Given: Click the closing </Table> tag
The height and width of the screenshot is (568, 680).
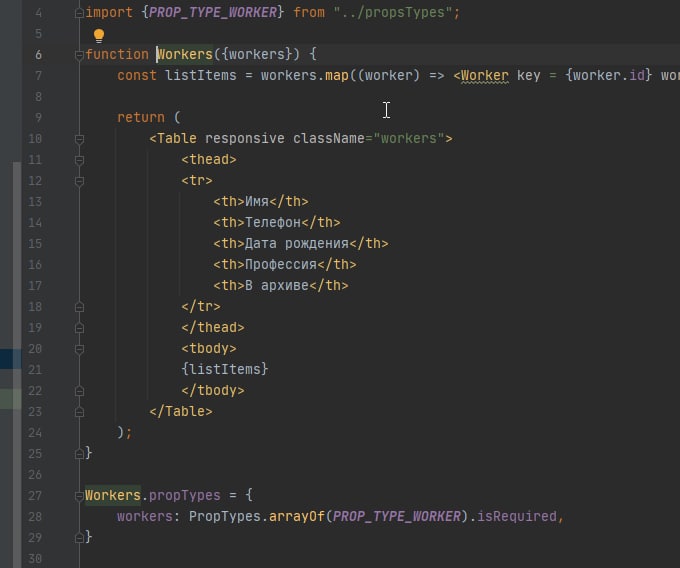Looking at the screenshot, I should pyautogui.click(x=181, y=411).
